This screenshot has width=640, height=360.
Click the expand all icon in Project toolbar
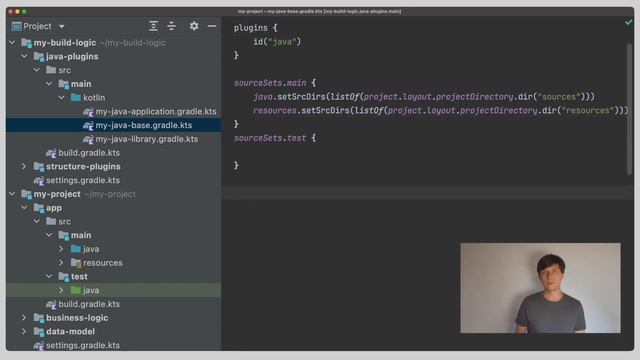pyautogui.click(x=153, y=26)
